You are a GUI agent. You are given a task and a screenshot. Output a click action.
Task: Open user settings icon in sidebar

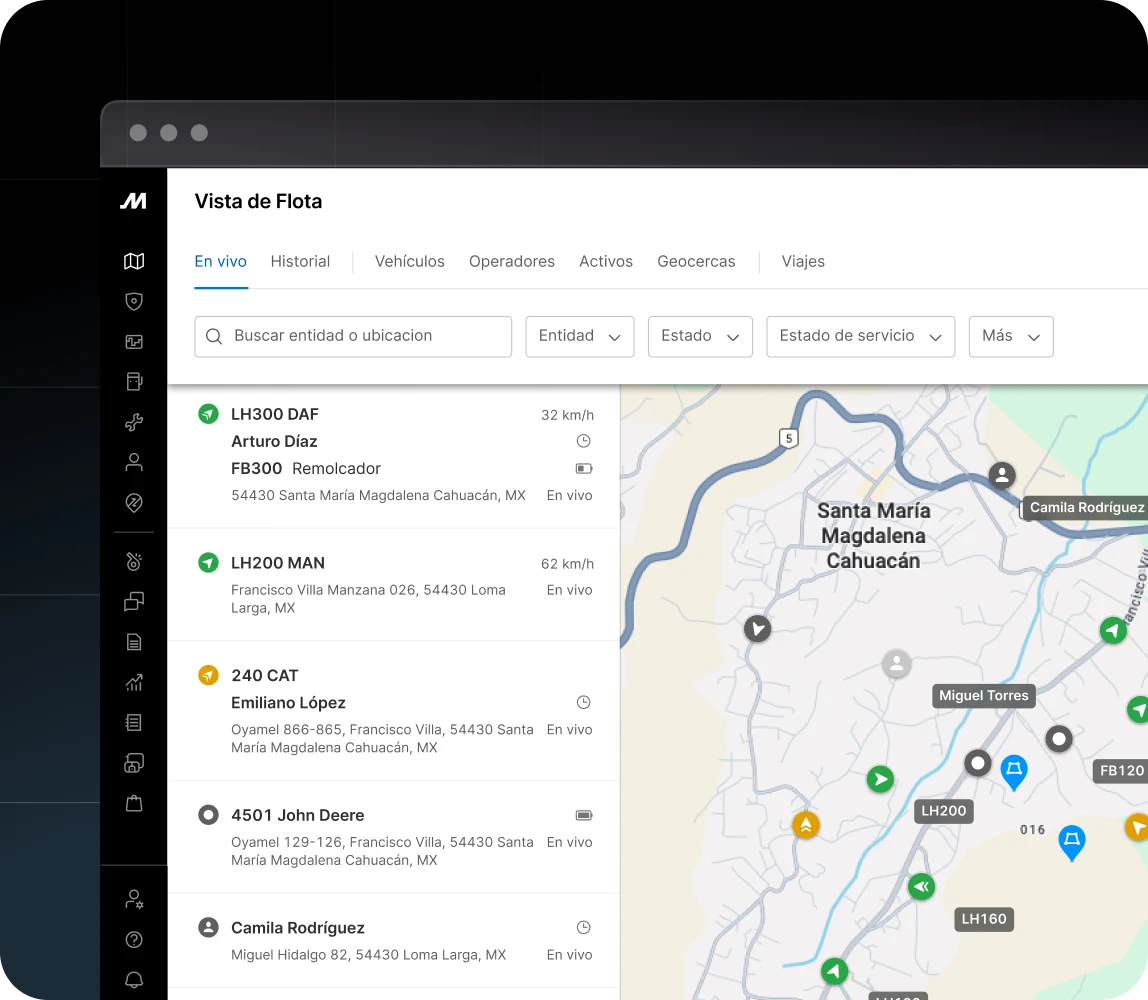pos(134,899)
